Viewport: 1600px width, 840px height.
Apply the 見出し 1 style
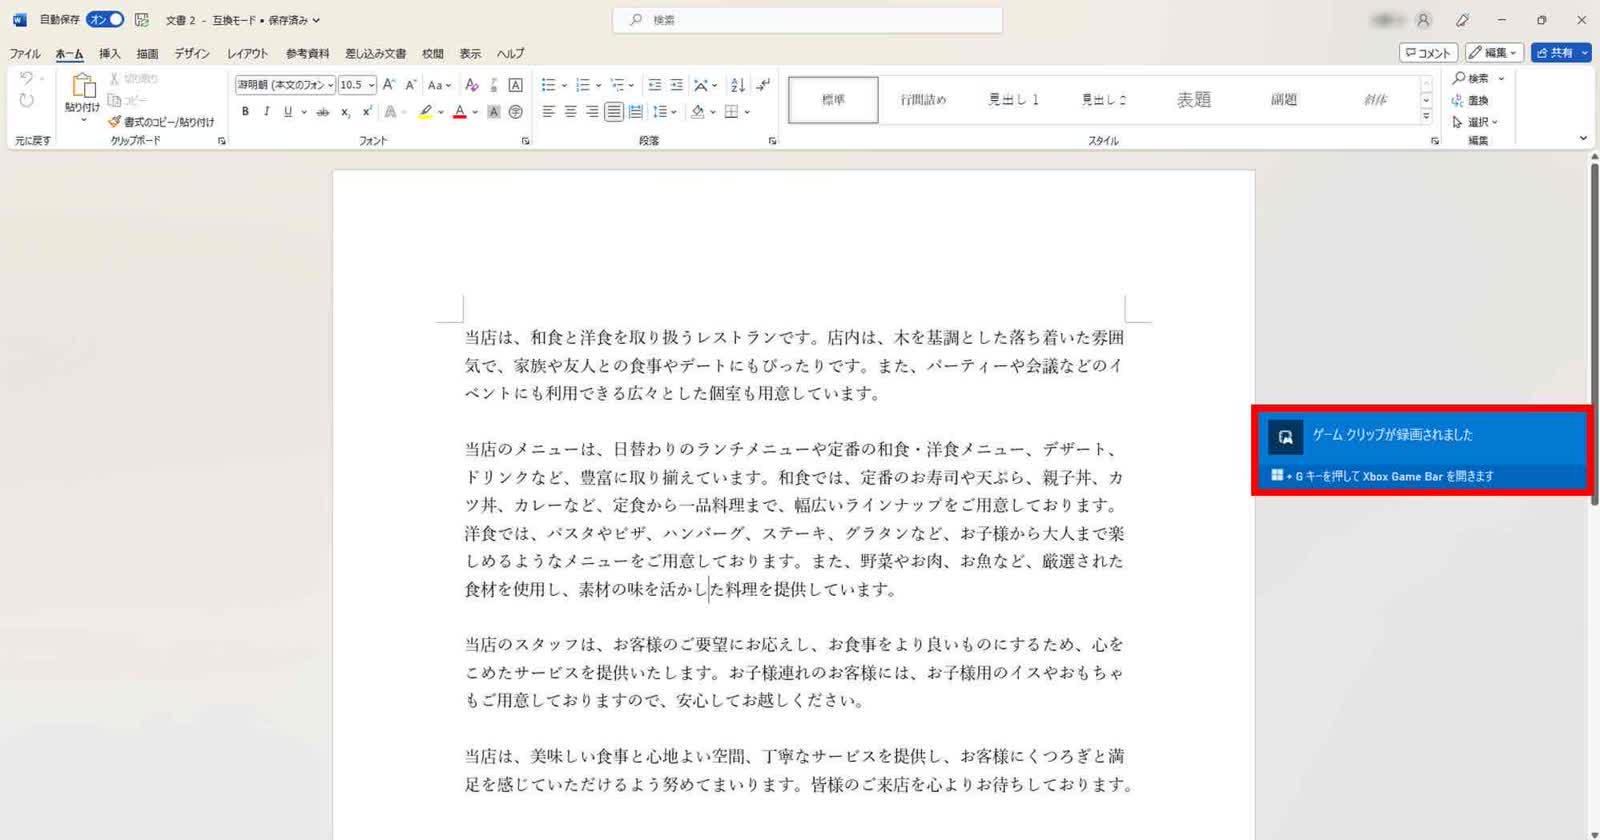(1013, 99)
